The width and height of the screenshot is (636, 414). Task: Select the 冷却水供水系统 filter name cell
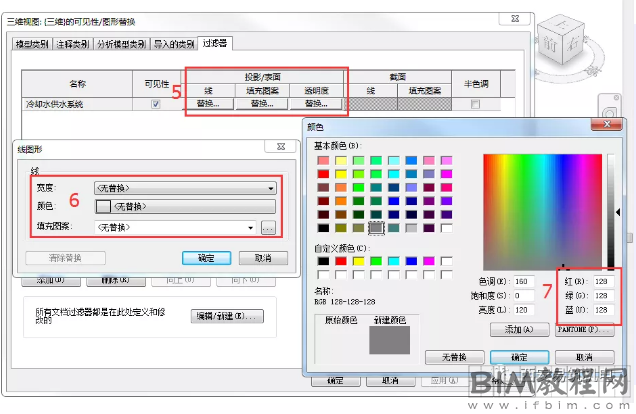(x=77, y=104)
